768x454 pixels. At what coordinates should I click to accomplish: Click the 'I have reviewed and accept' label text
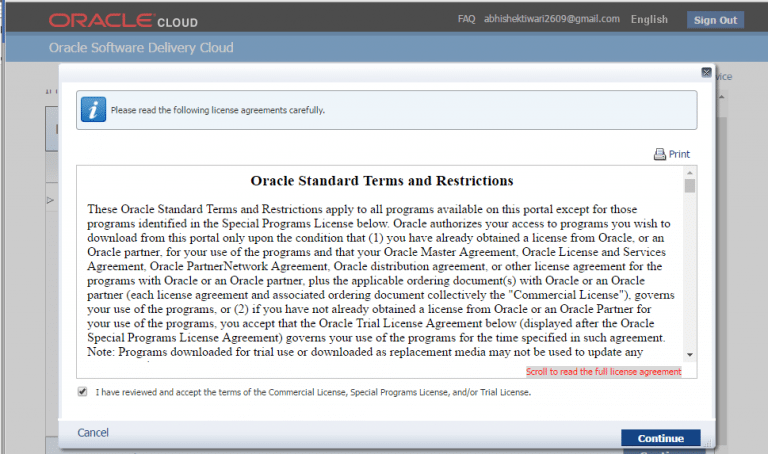click(313, 393)
